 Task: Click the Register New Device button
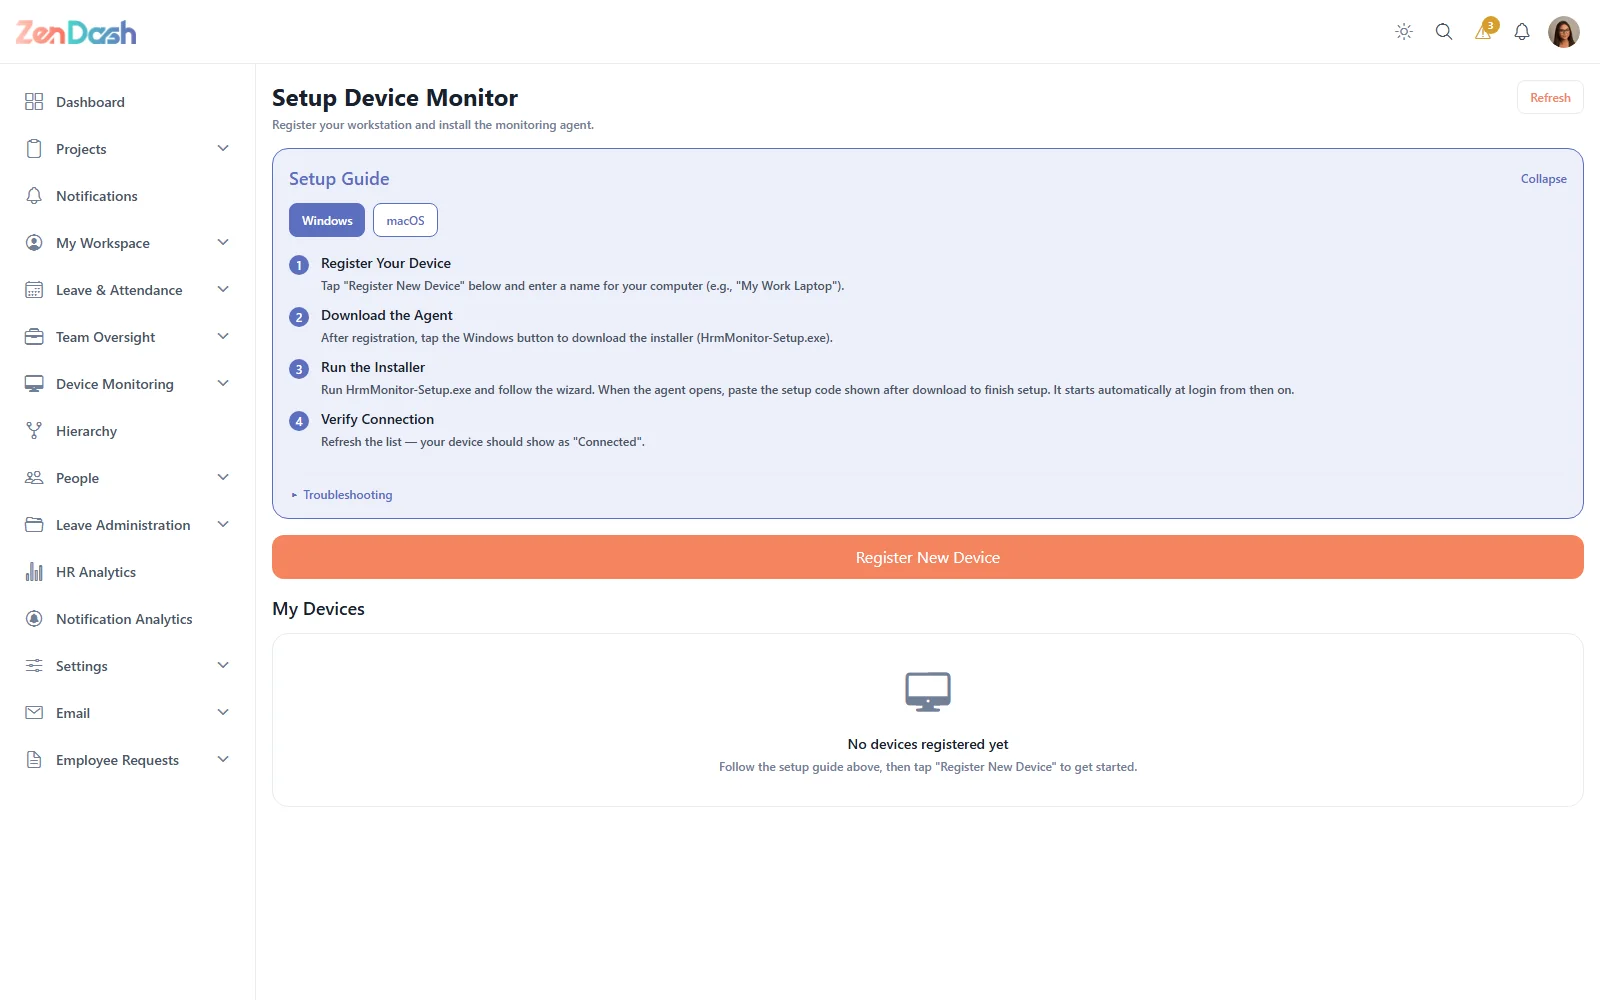tap(928, 557)
